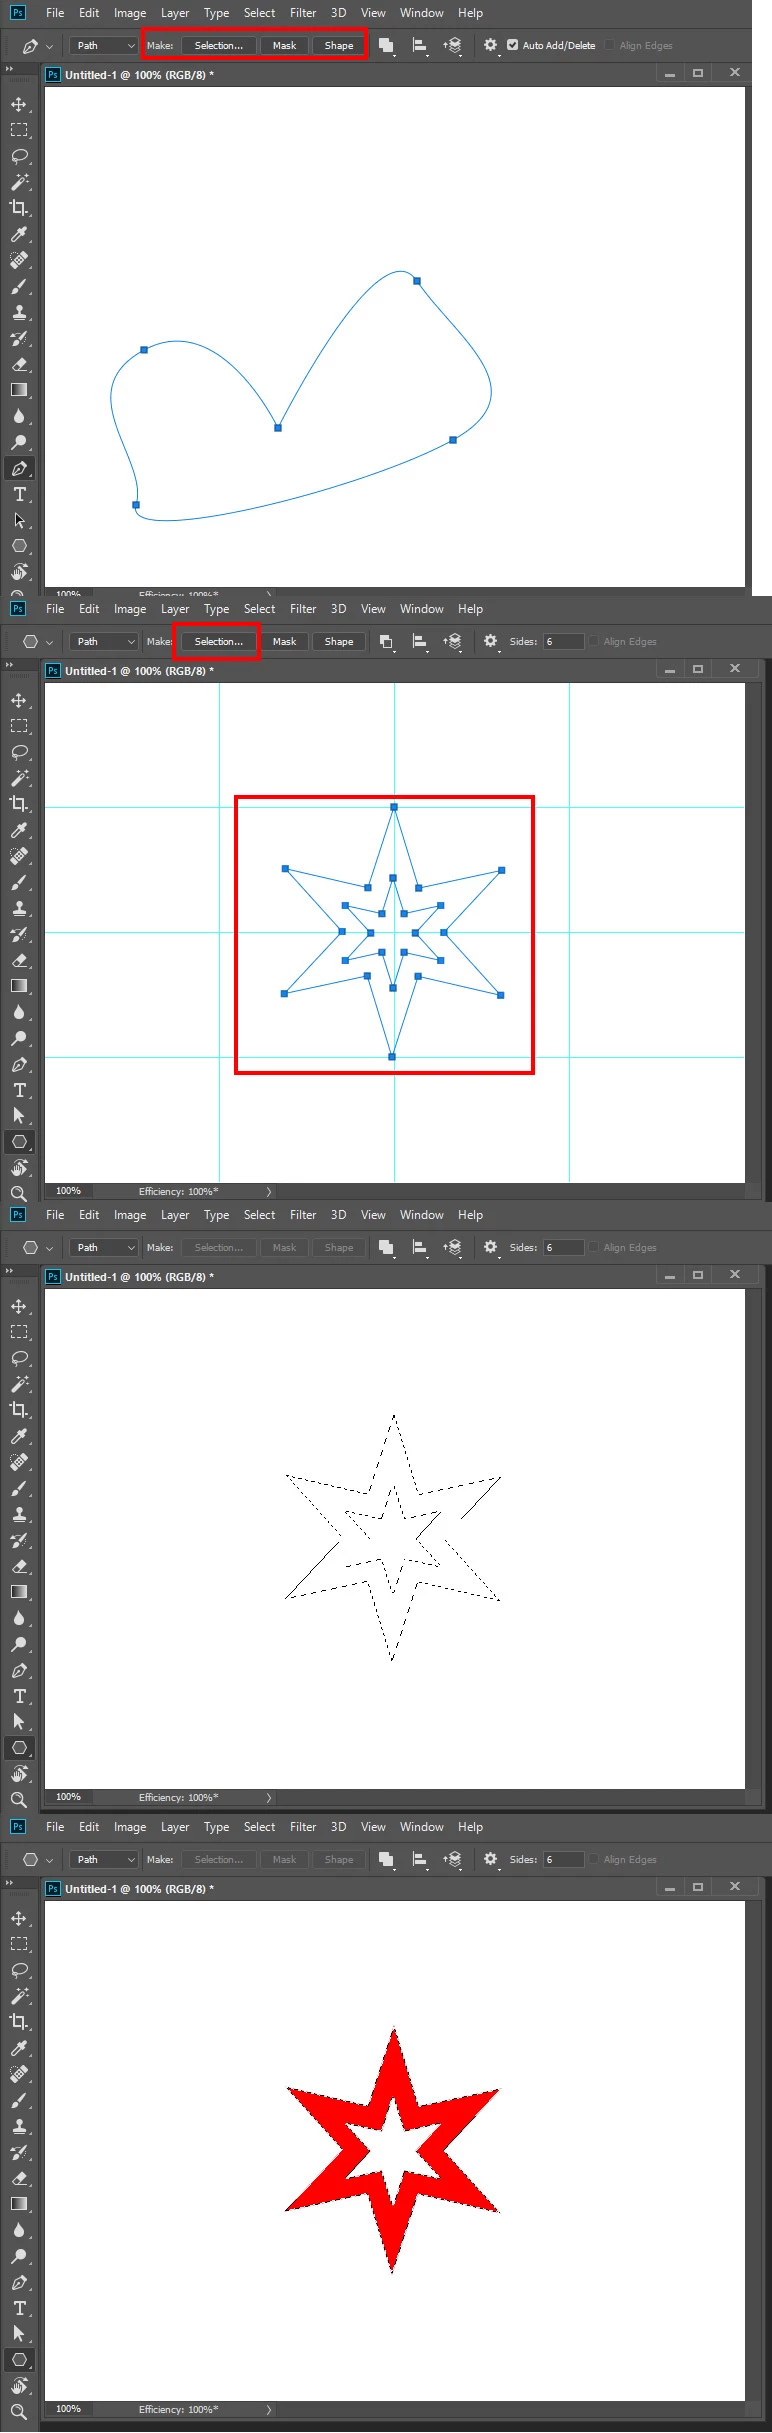The width and height of the screenshot is (772, 2433).
Task: Open gear settings dropdown in heart-path options bar
Action: point(491,46)
